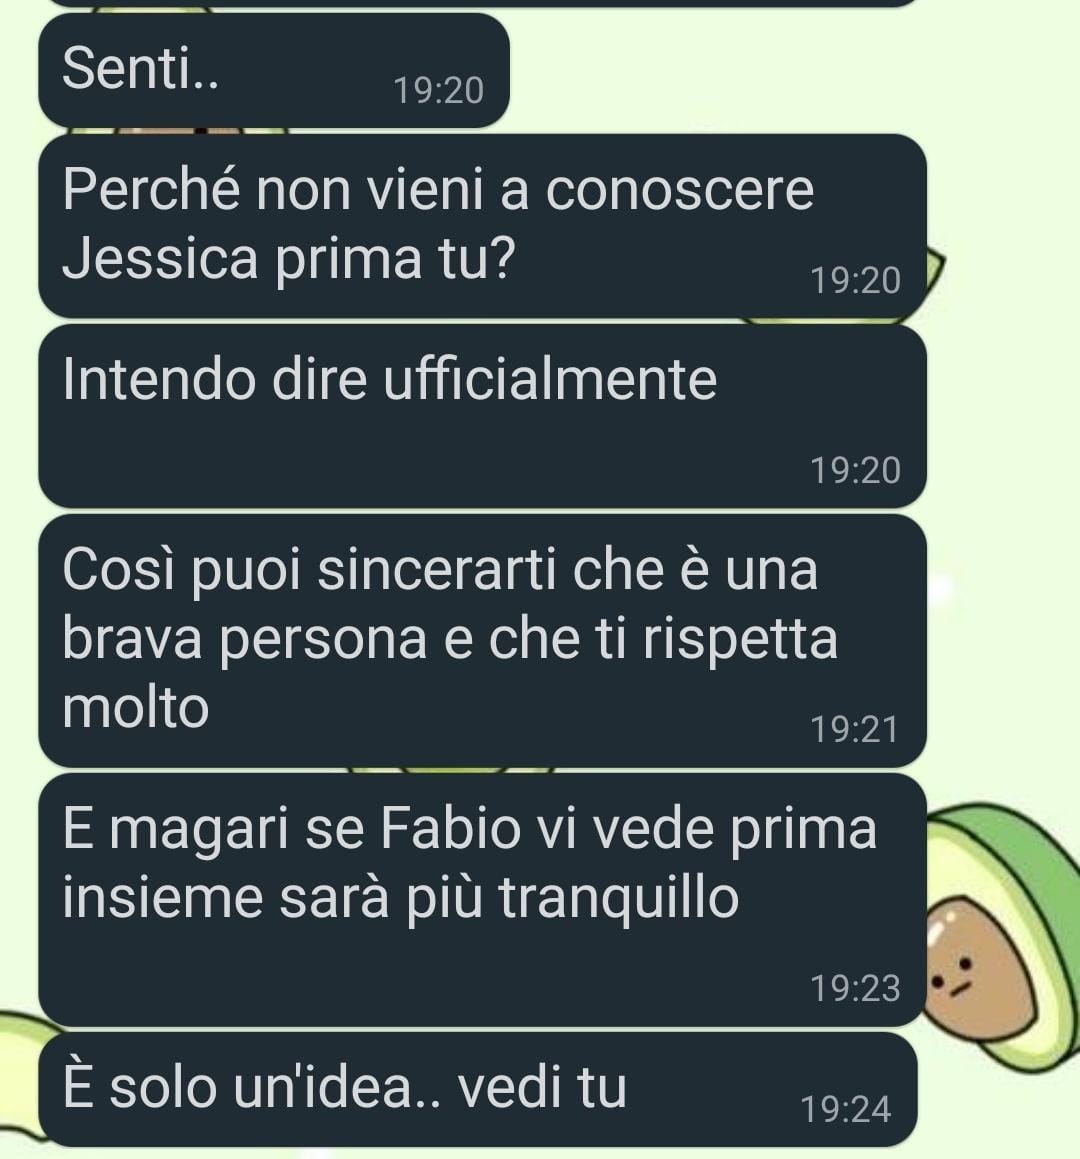Screen dimensions: 1080x1159
Task: Click the 19:24 timestamp
Action: click(x=846, y=1110)
